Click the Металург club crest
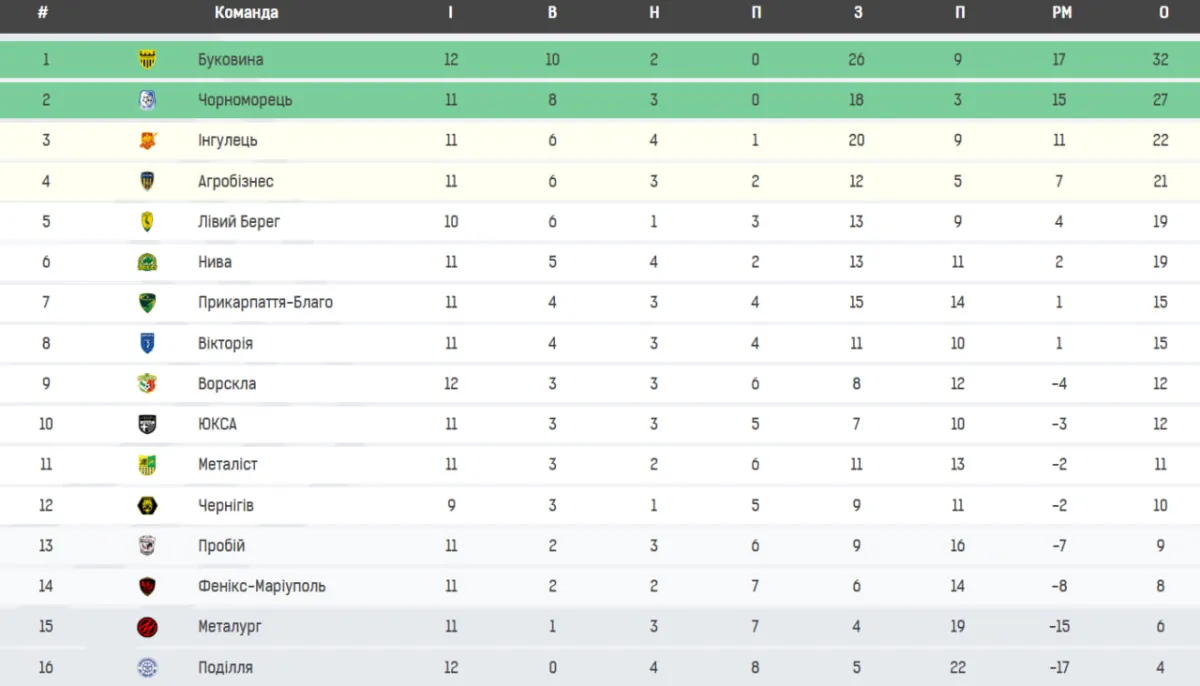1200x686 pixels. click(x=147, y=627)
